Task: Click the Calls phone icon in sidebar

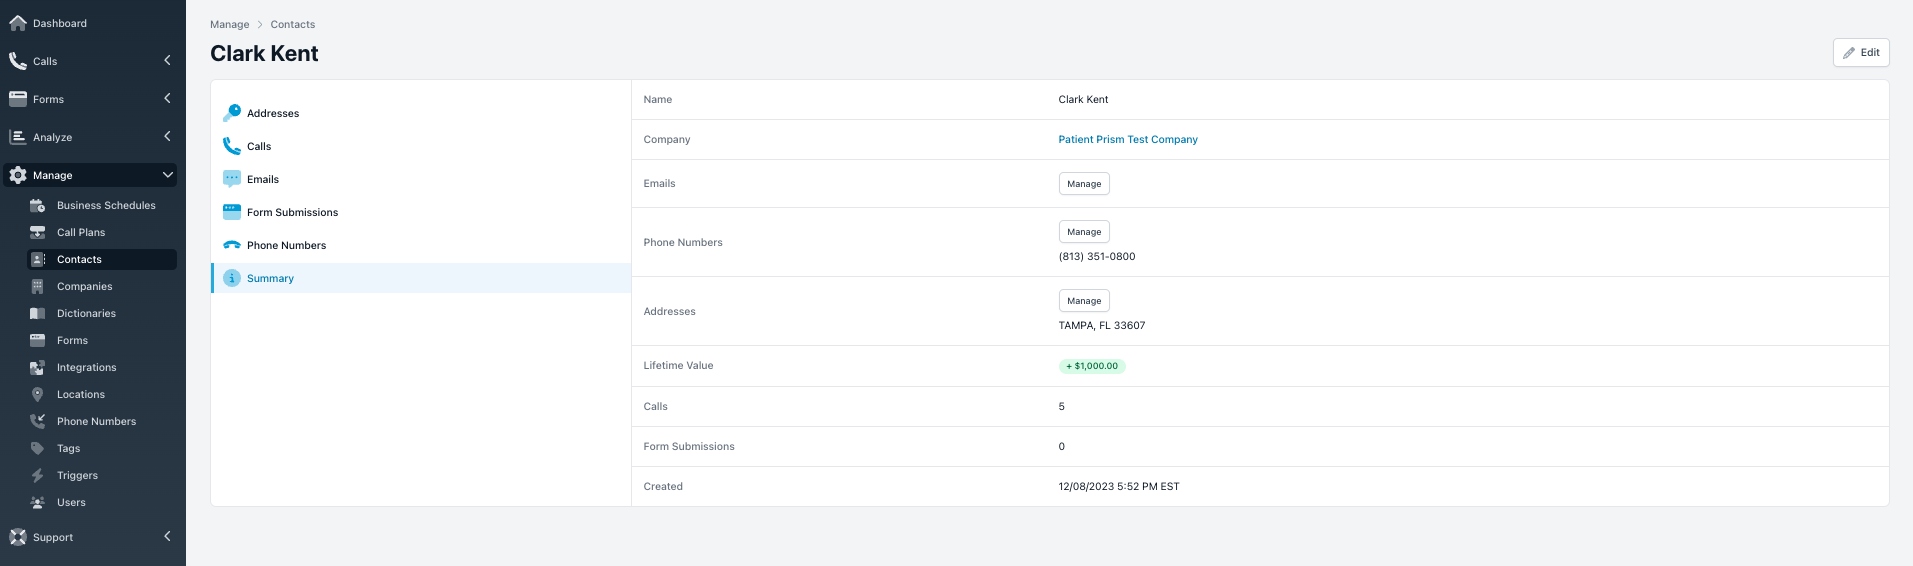Action: click(18, 61)
